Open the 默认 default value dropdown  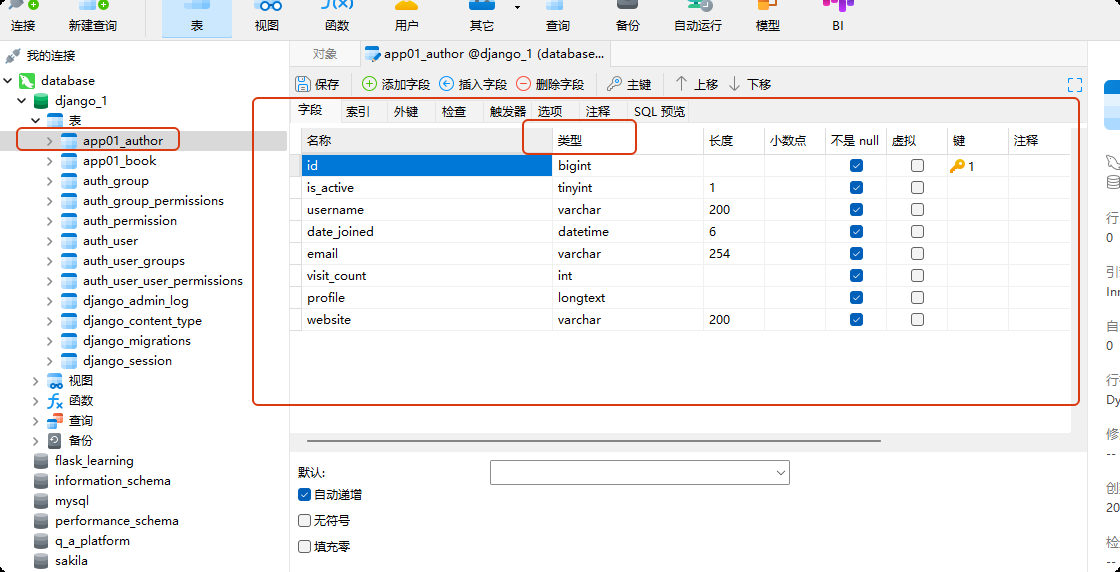639,473
